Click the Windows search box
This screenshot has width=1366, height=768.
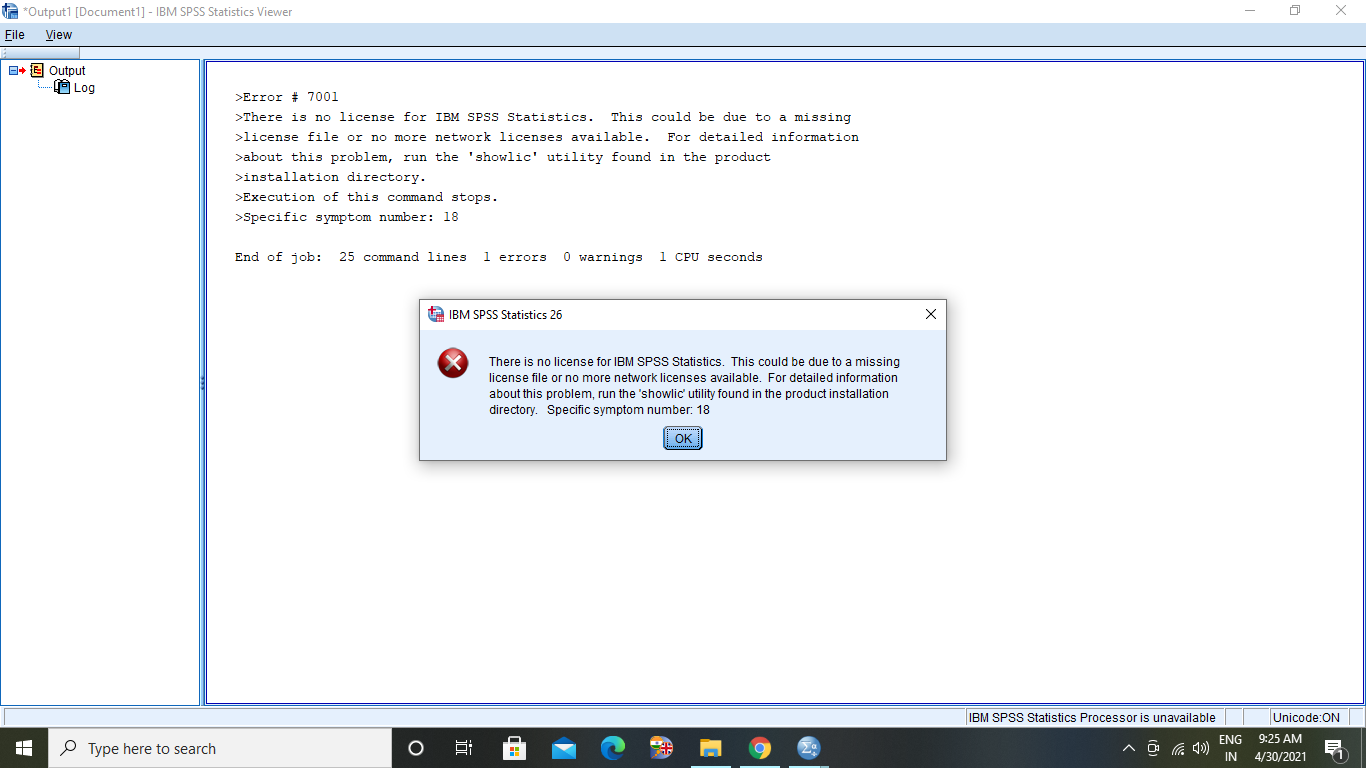[220, 748]
